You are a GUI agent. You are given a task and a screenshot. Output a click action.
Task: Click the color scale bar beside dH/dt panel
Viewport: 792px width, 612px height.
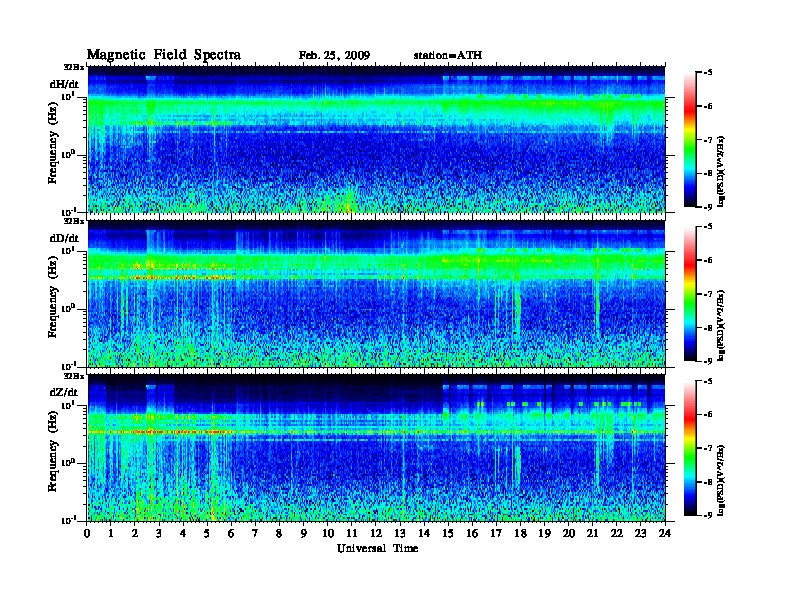click(x=690, y=140)
